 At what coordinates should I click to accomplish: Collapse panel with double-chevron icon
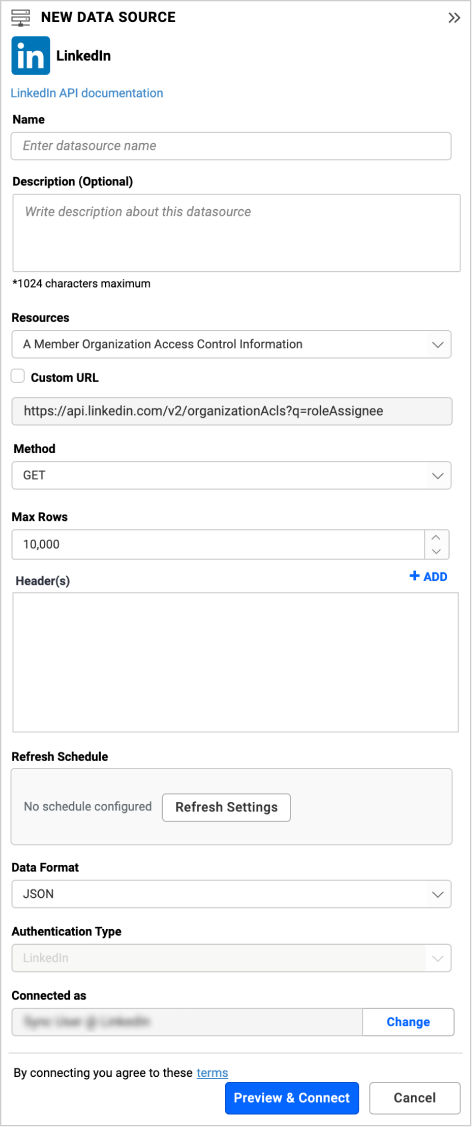pos(454,18)
